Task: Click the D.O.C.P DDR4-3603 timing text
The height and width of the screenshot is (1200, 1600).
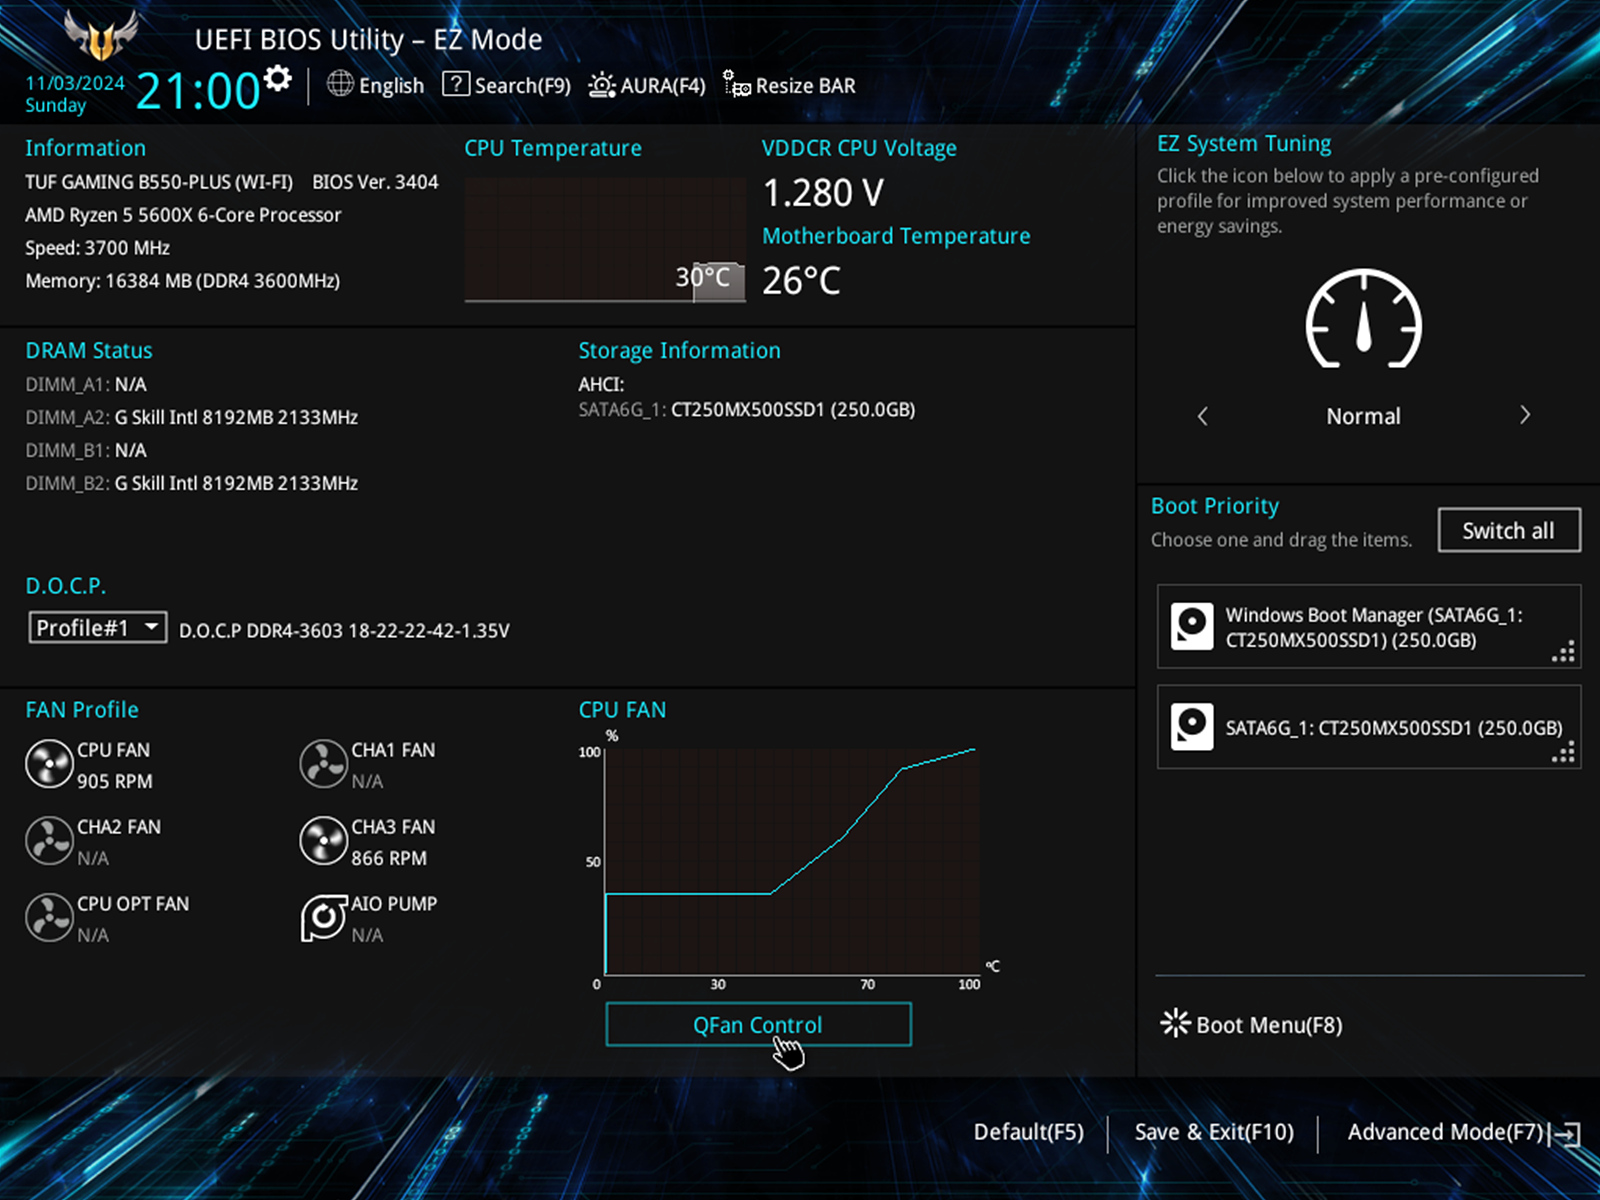Action: [344, 630]
